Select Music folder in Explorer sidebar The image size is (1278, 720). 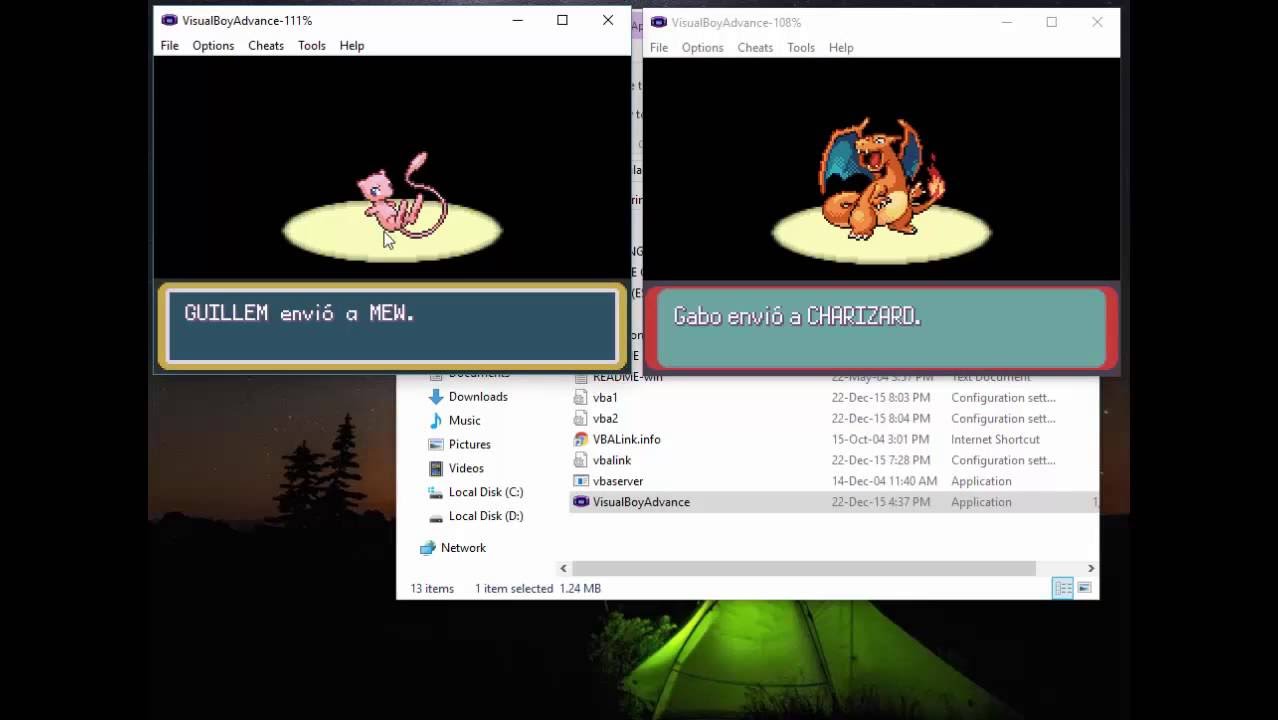point(464,420)
